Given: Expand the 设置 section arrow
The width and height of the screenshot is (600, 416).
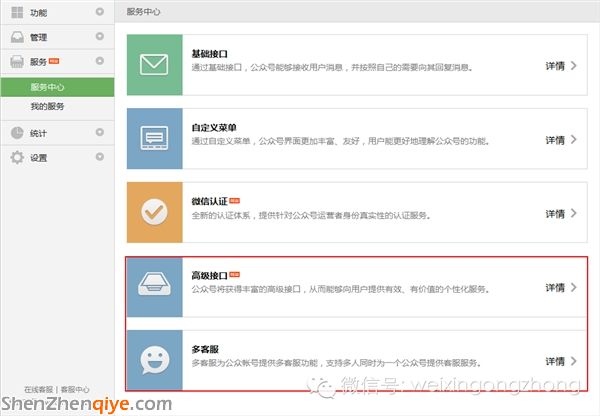Looking at the screenshot, I should tap(99, 157).
